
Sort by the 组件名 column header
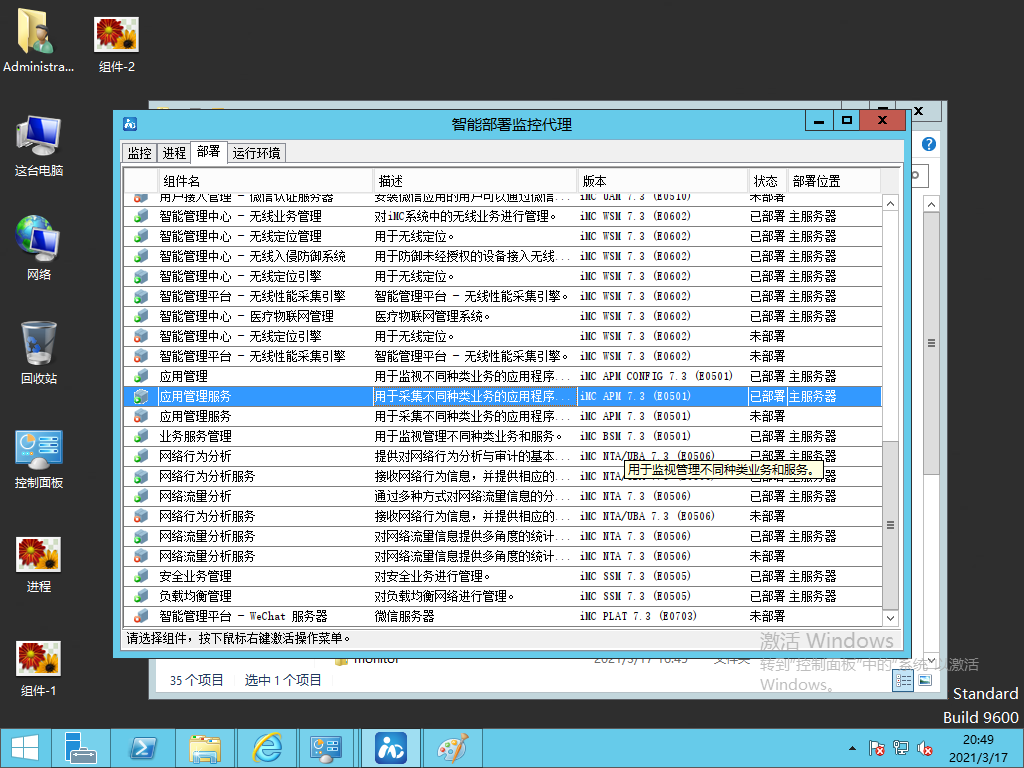tap(266, 181)
